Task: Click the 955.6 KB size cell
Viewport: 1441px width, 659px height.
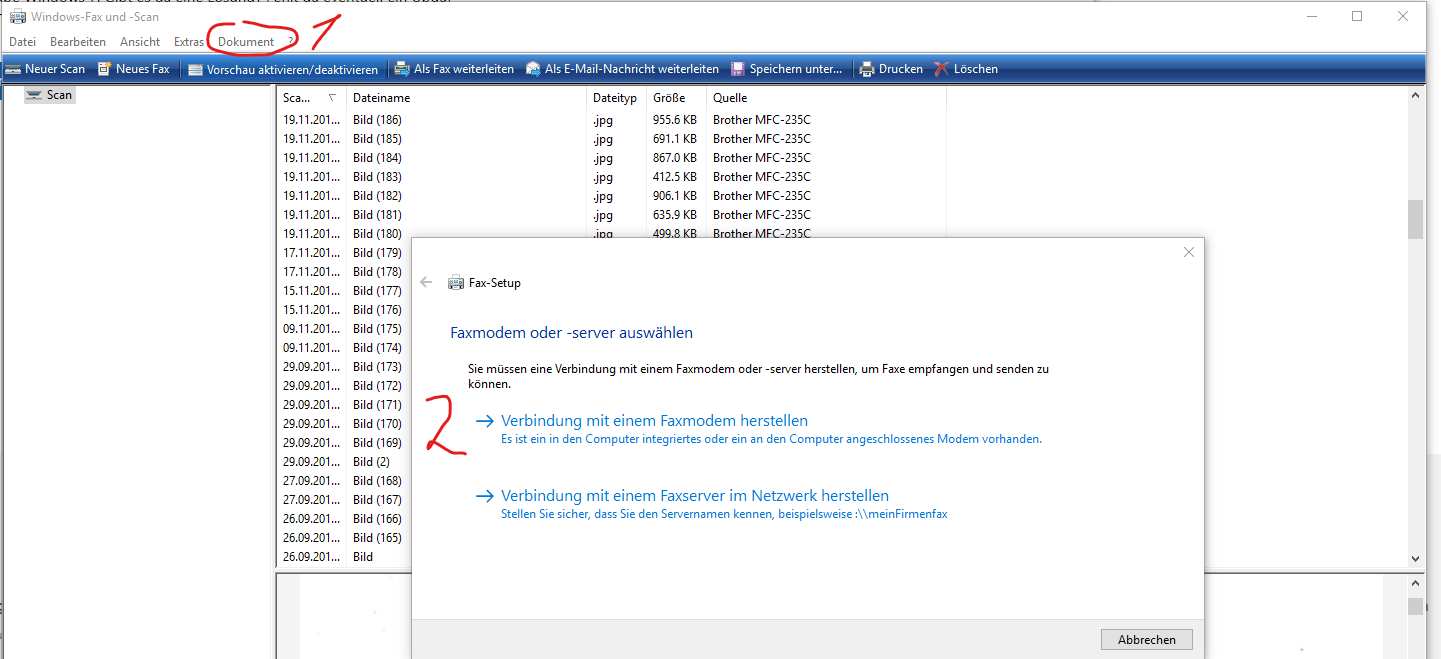Action: point(675,120)
